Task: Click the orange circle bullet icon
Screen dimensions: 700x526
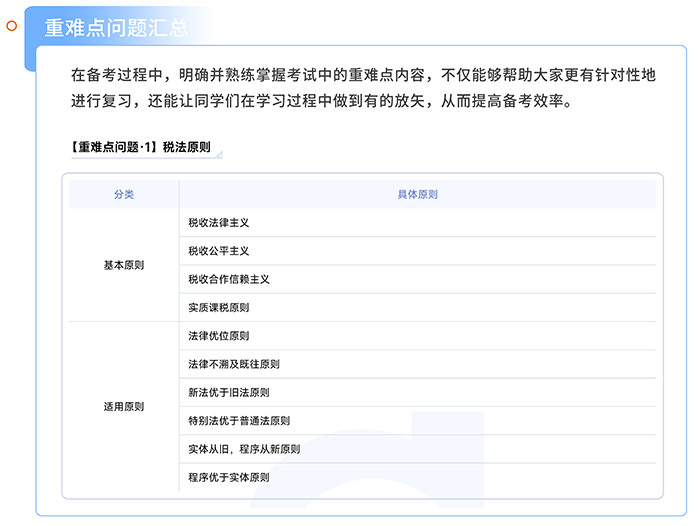Action: tap(12, 25)
